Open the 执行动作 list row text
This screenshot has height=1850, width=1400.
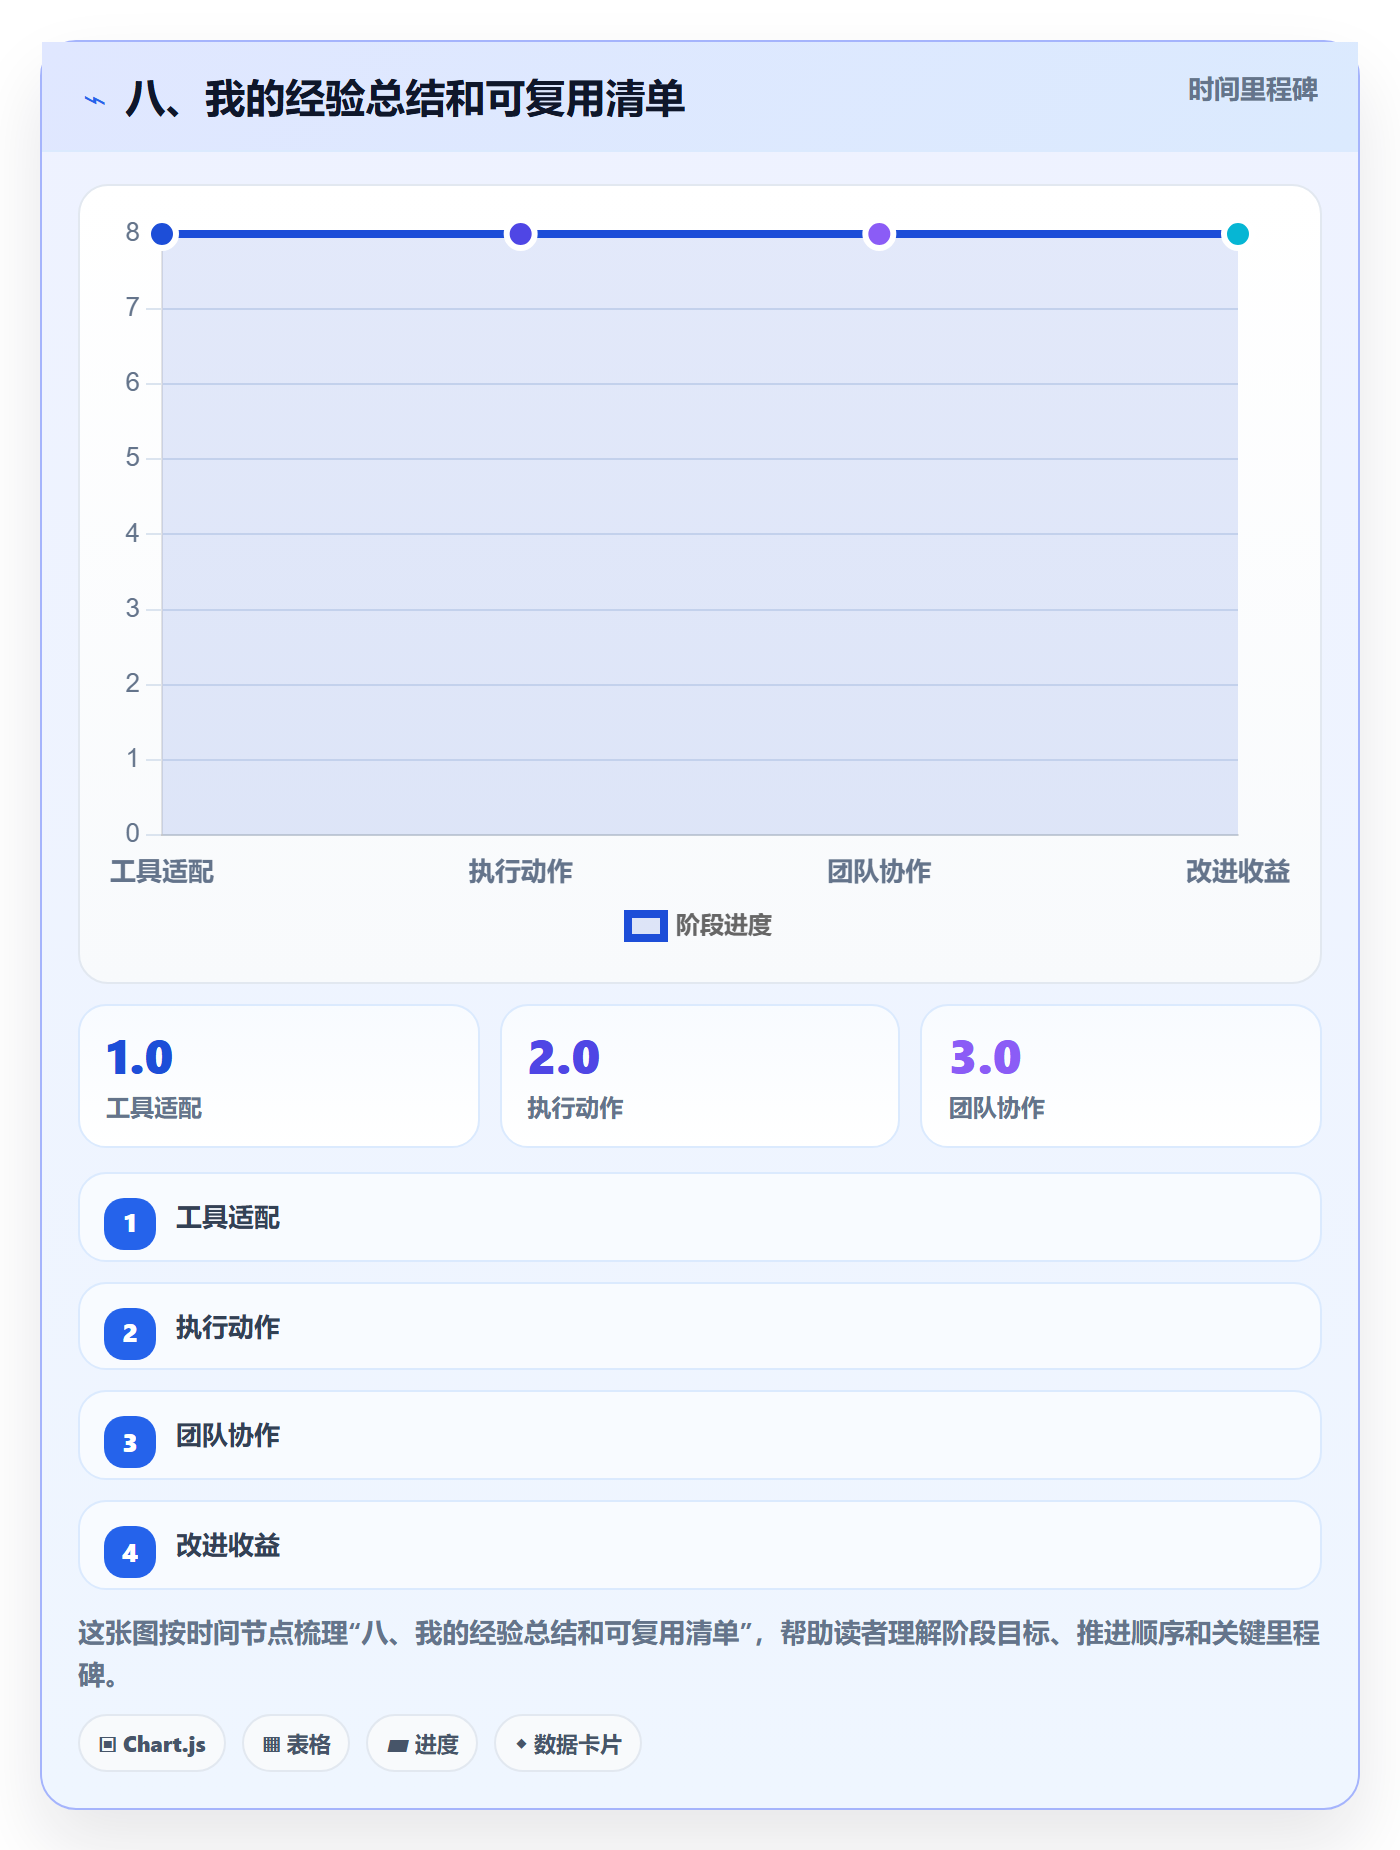coord(228,1328)
